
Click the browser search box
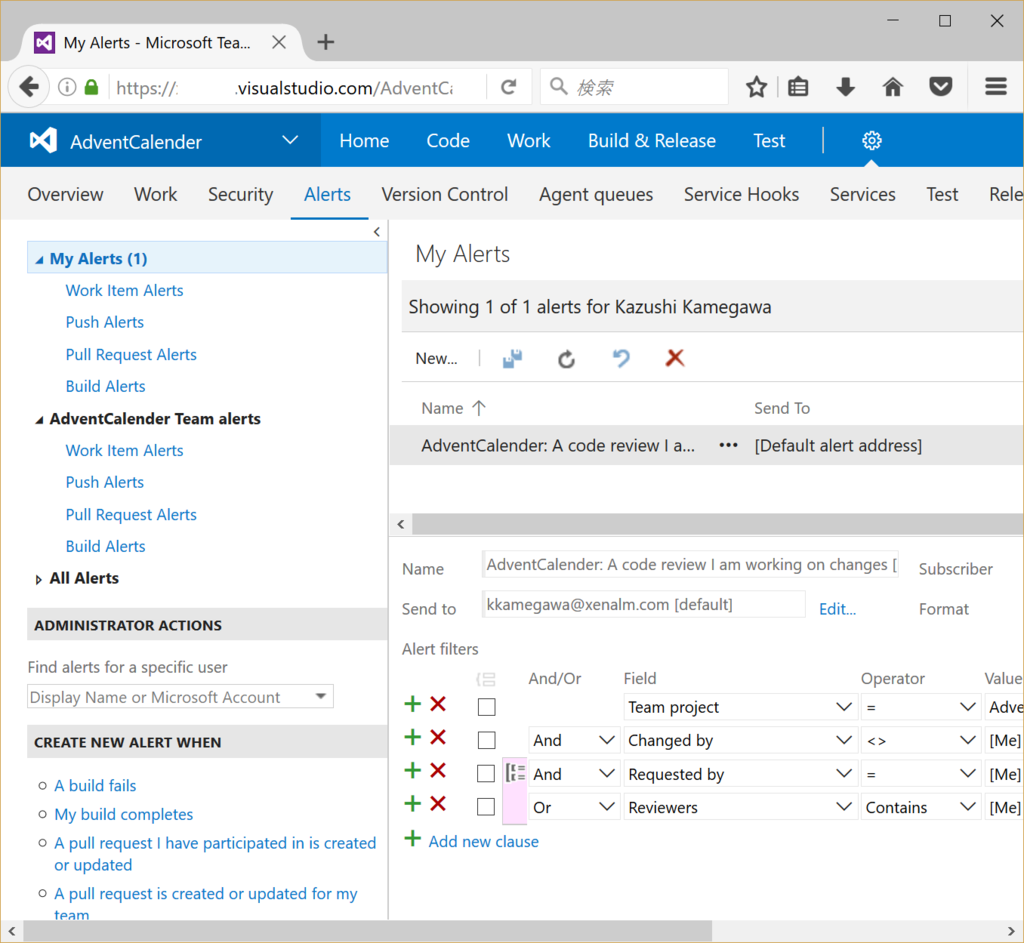pyautogui.click(x=634, y=87)
